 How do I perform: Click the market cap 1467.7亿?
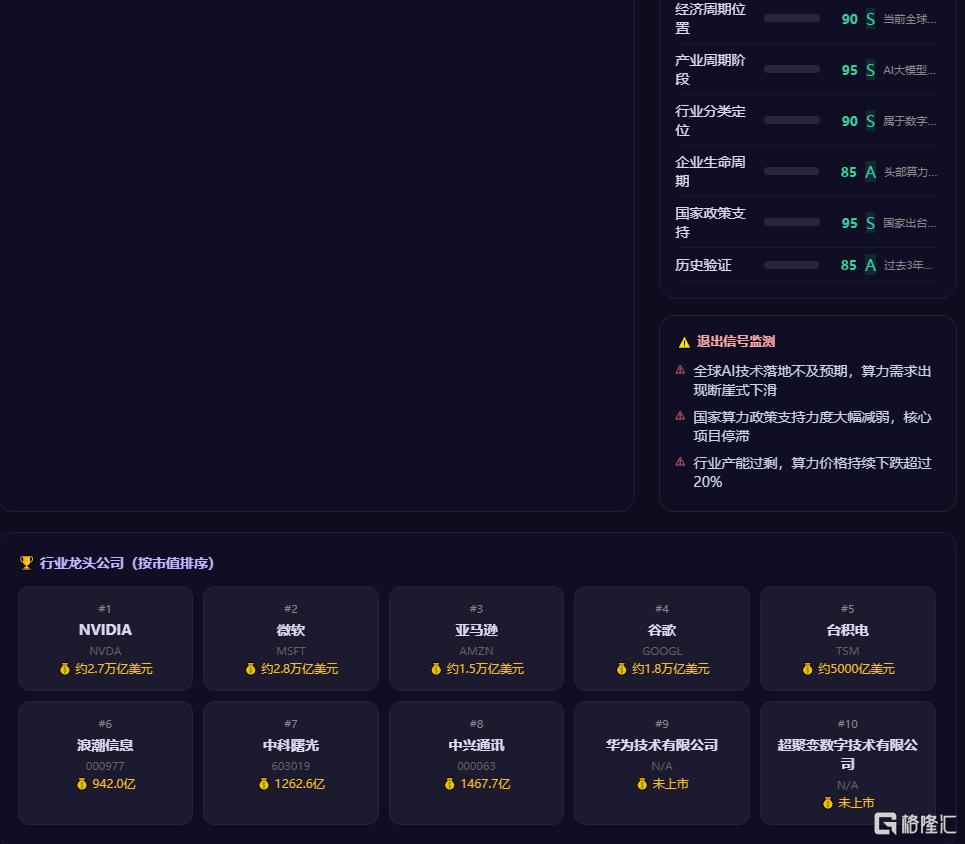click(485, 784)
